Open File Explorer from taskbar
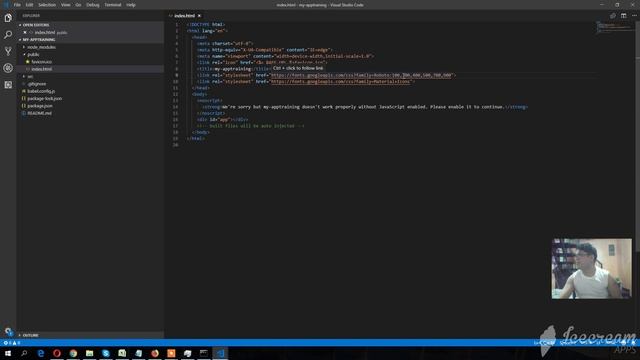 89,353
